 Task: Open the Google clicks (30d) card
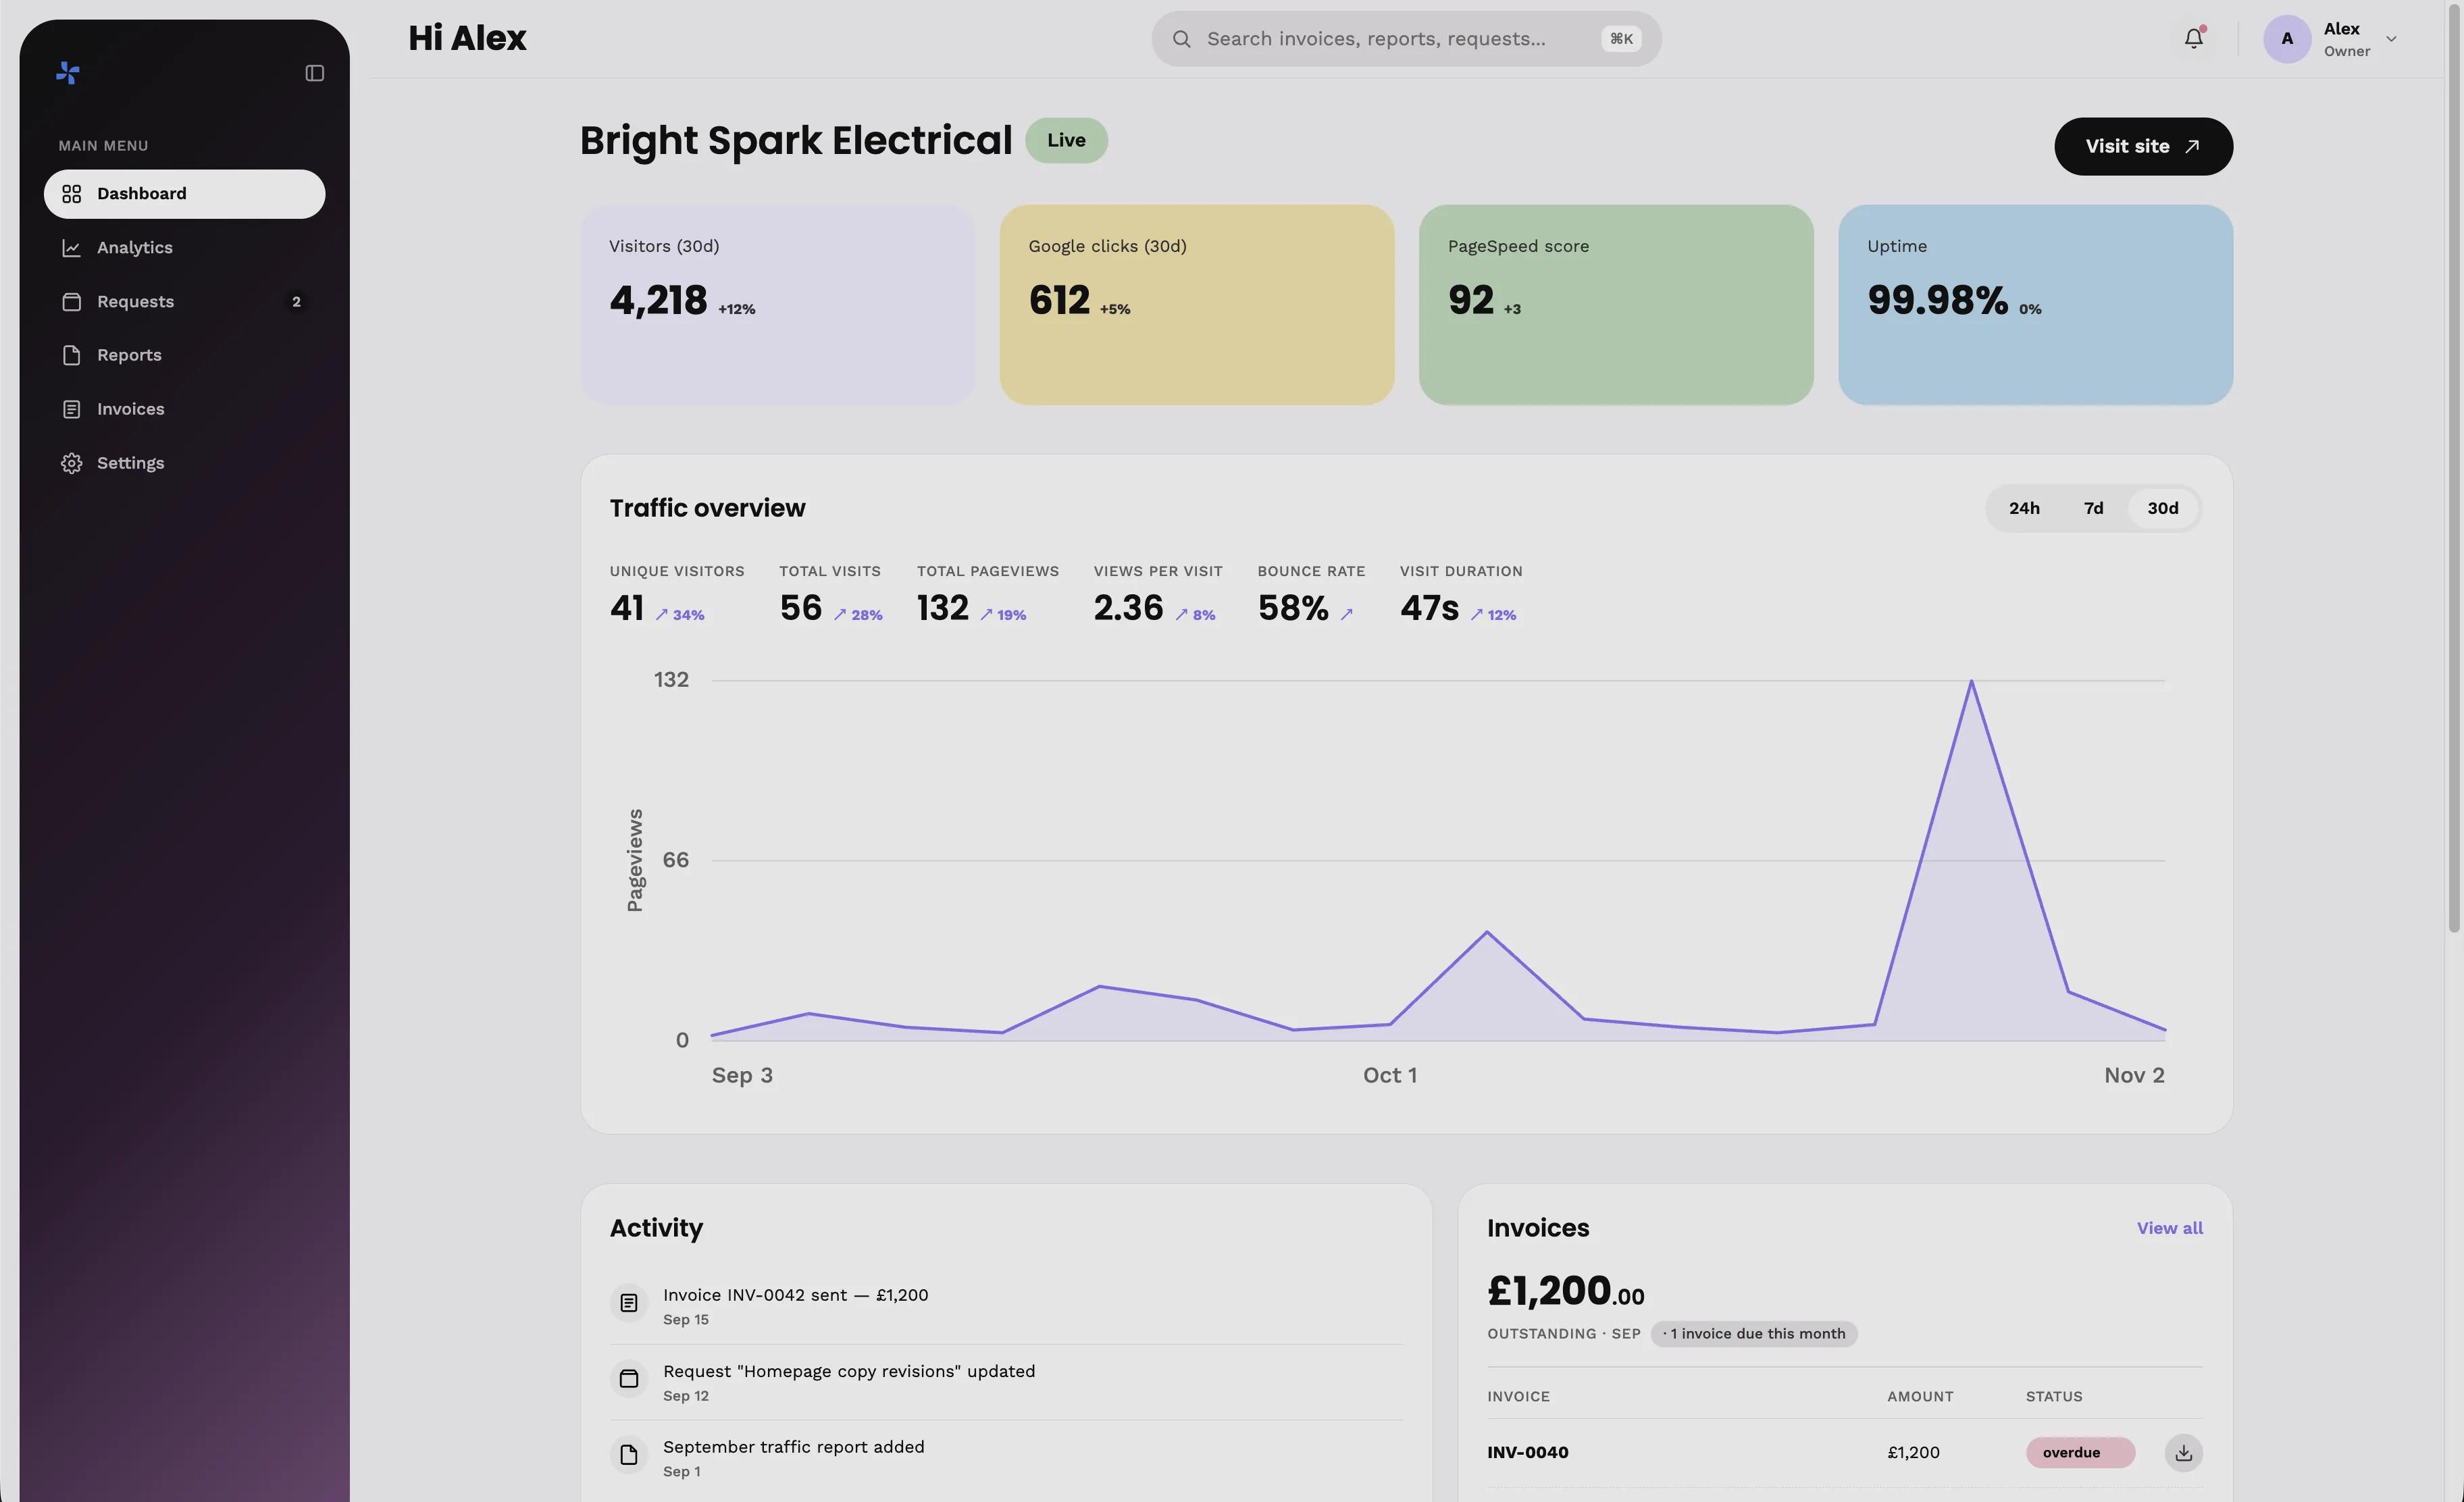(1196, 305)
